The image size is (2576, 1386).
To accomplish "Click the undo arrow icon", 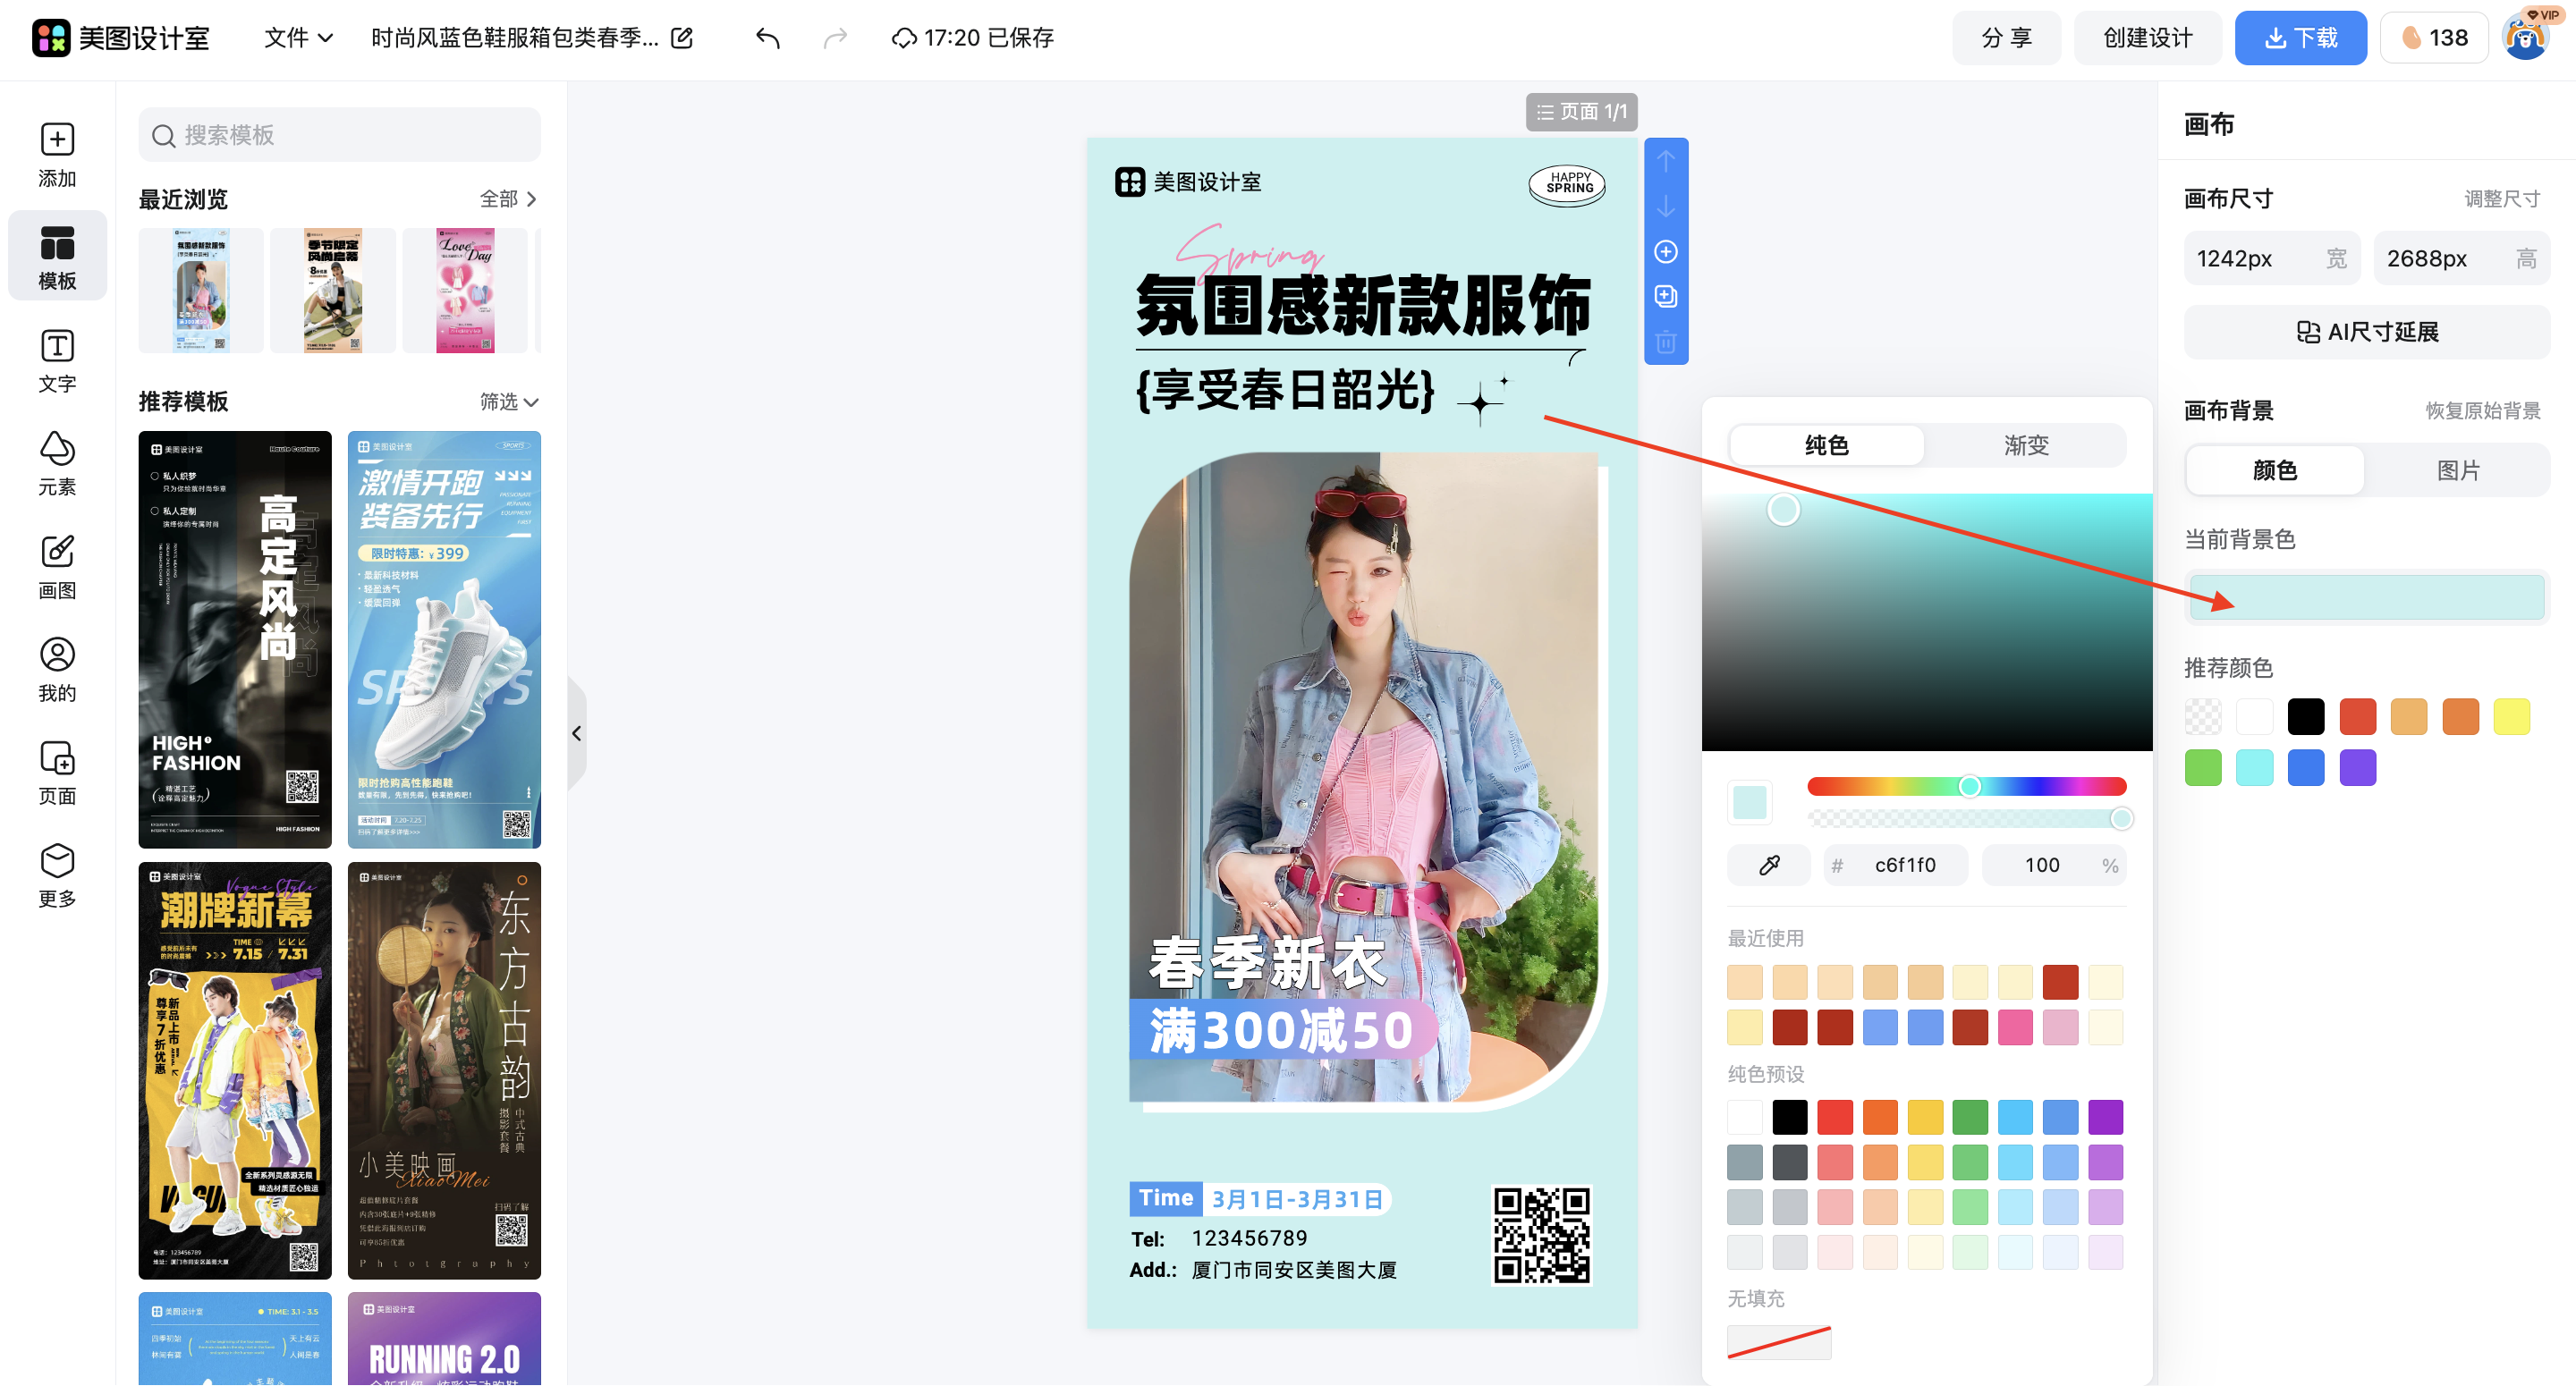I will click(x=767, y=38).
